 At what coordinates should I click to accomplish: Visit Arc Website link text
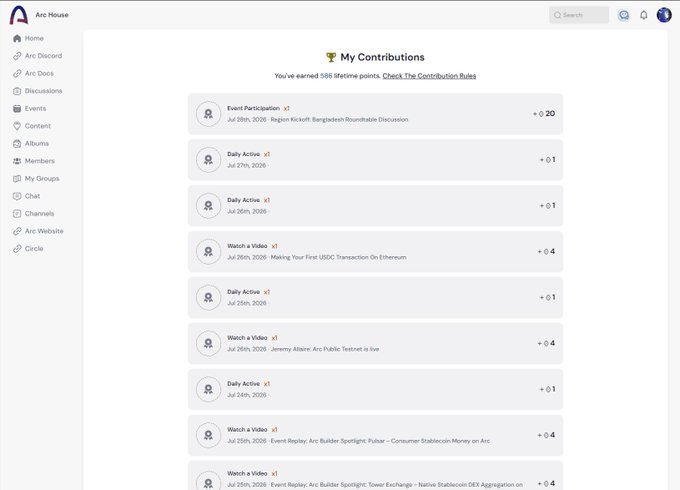[44, 231]
